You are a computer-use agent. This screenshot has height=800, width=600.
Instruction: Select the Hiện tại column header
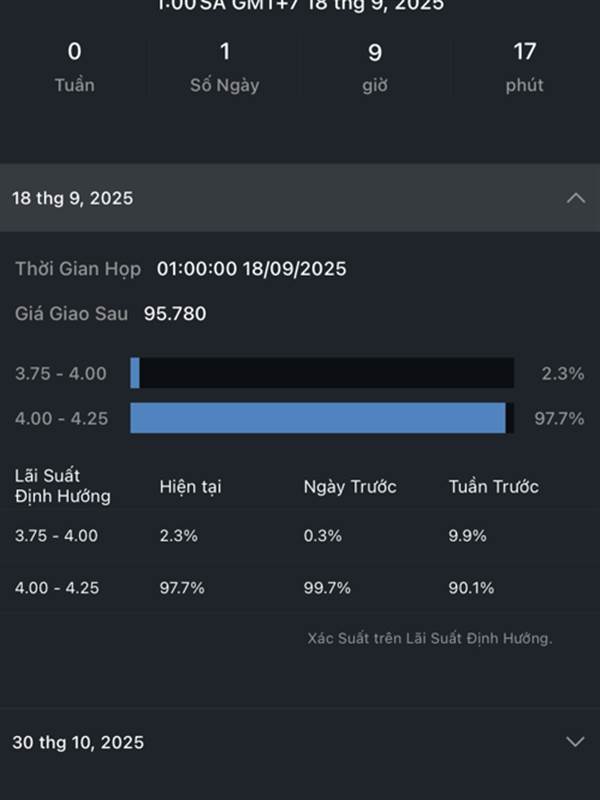190,487
